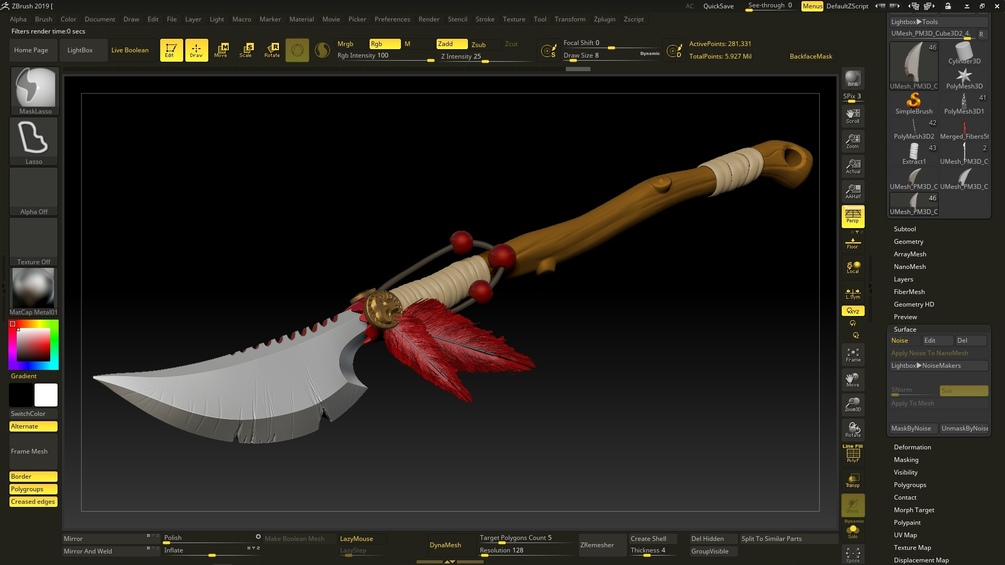Click the BPR render icon
Screen dimensions: 1005x565
click(x=852, y=79)
